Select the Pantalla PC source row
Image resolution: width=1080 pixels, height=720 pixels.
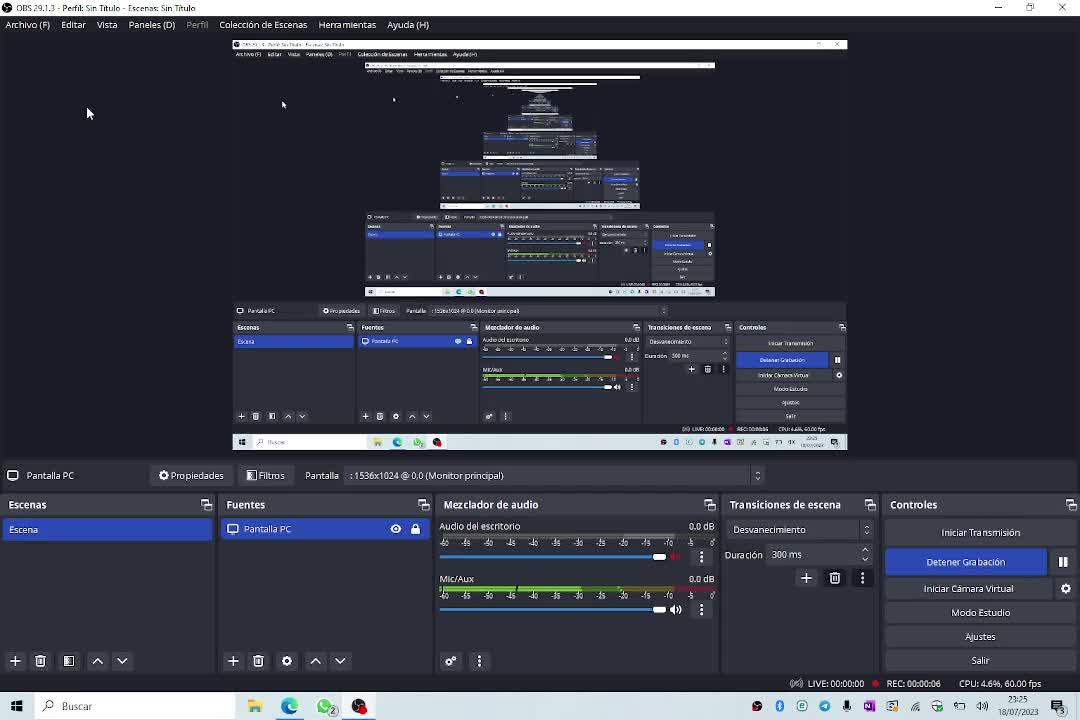[324, 529]
